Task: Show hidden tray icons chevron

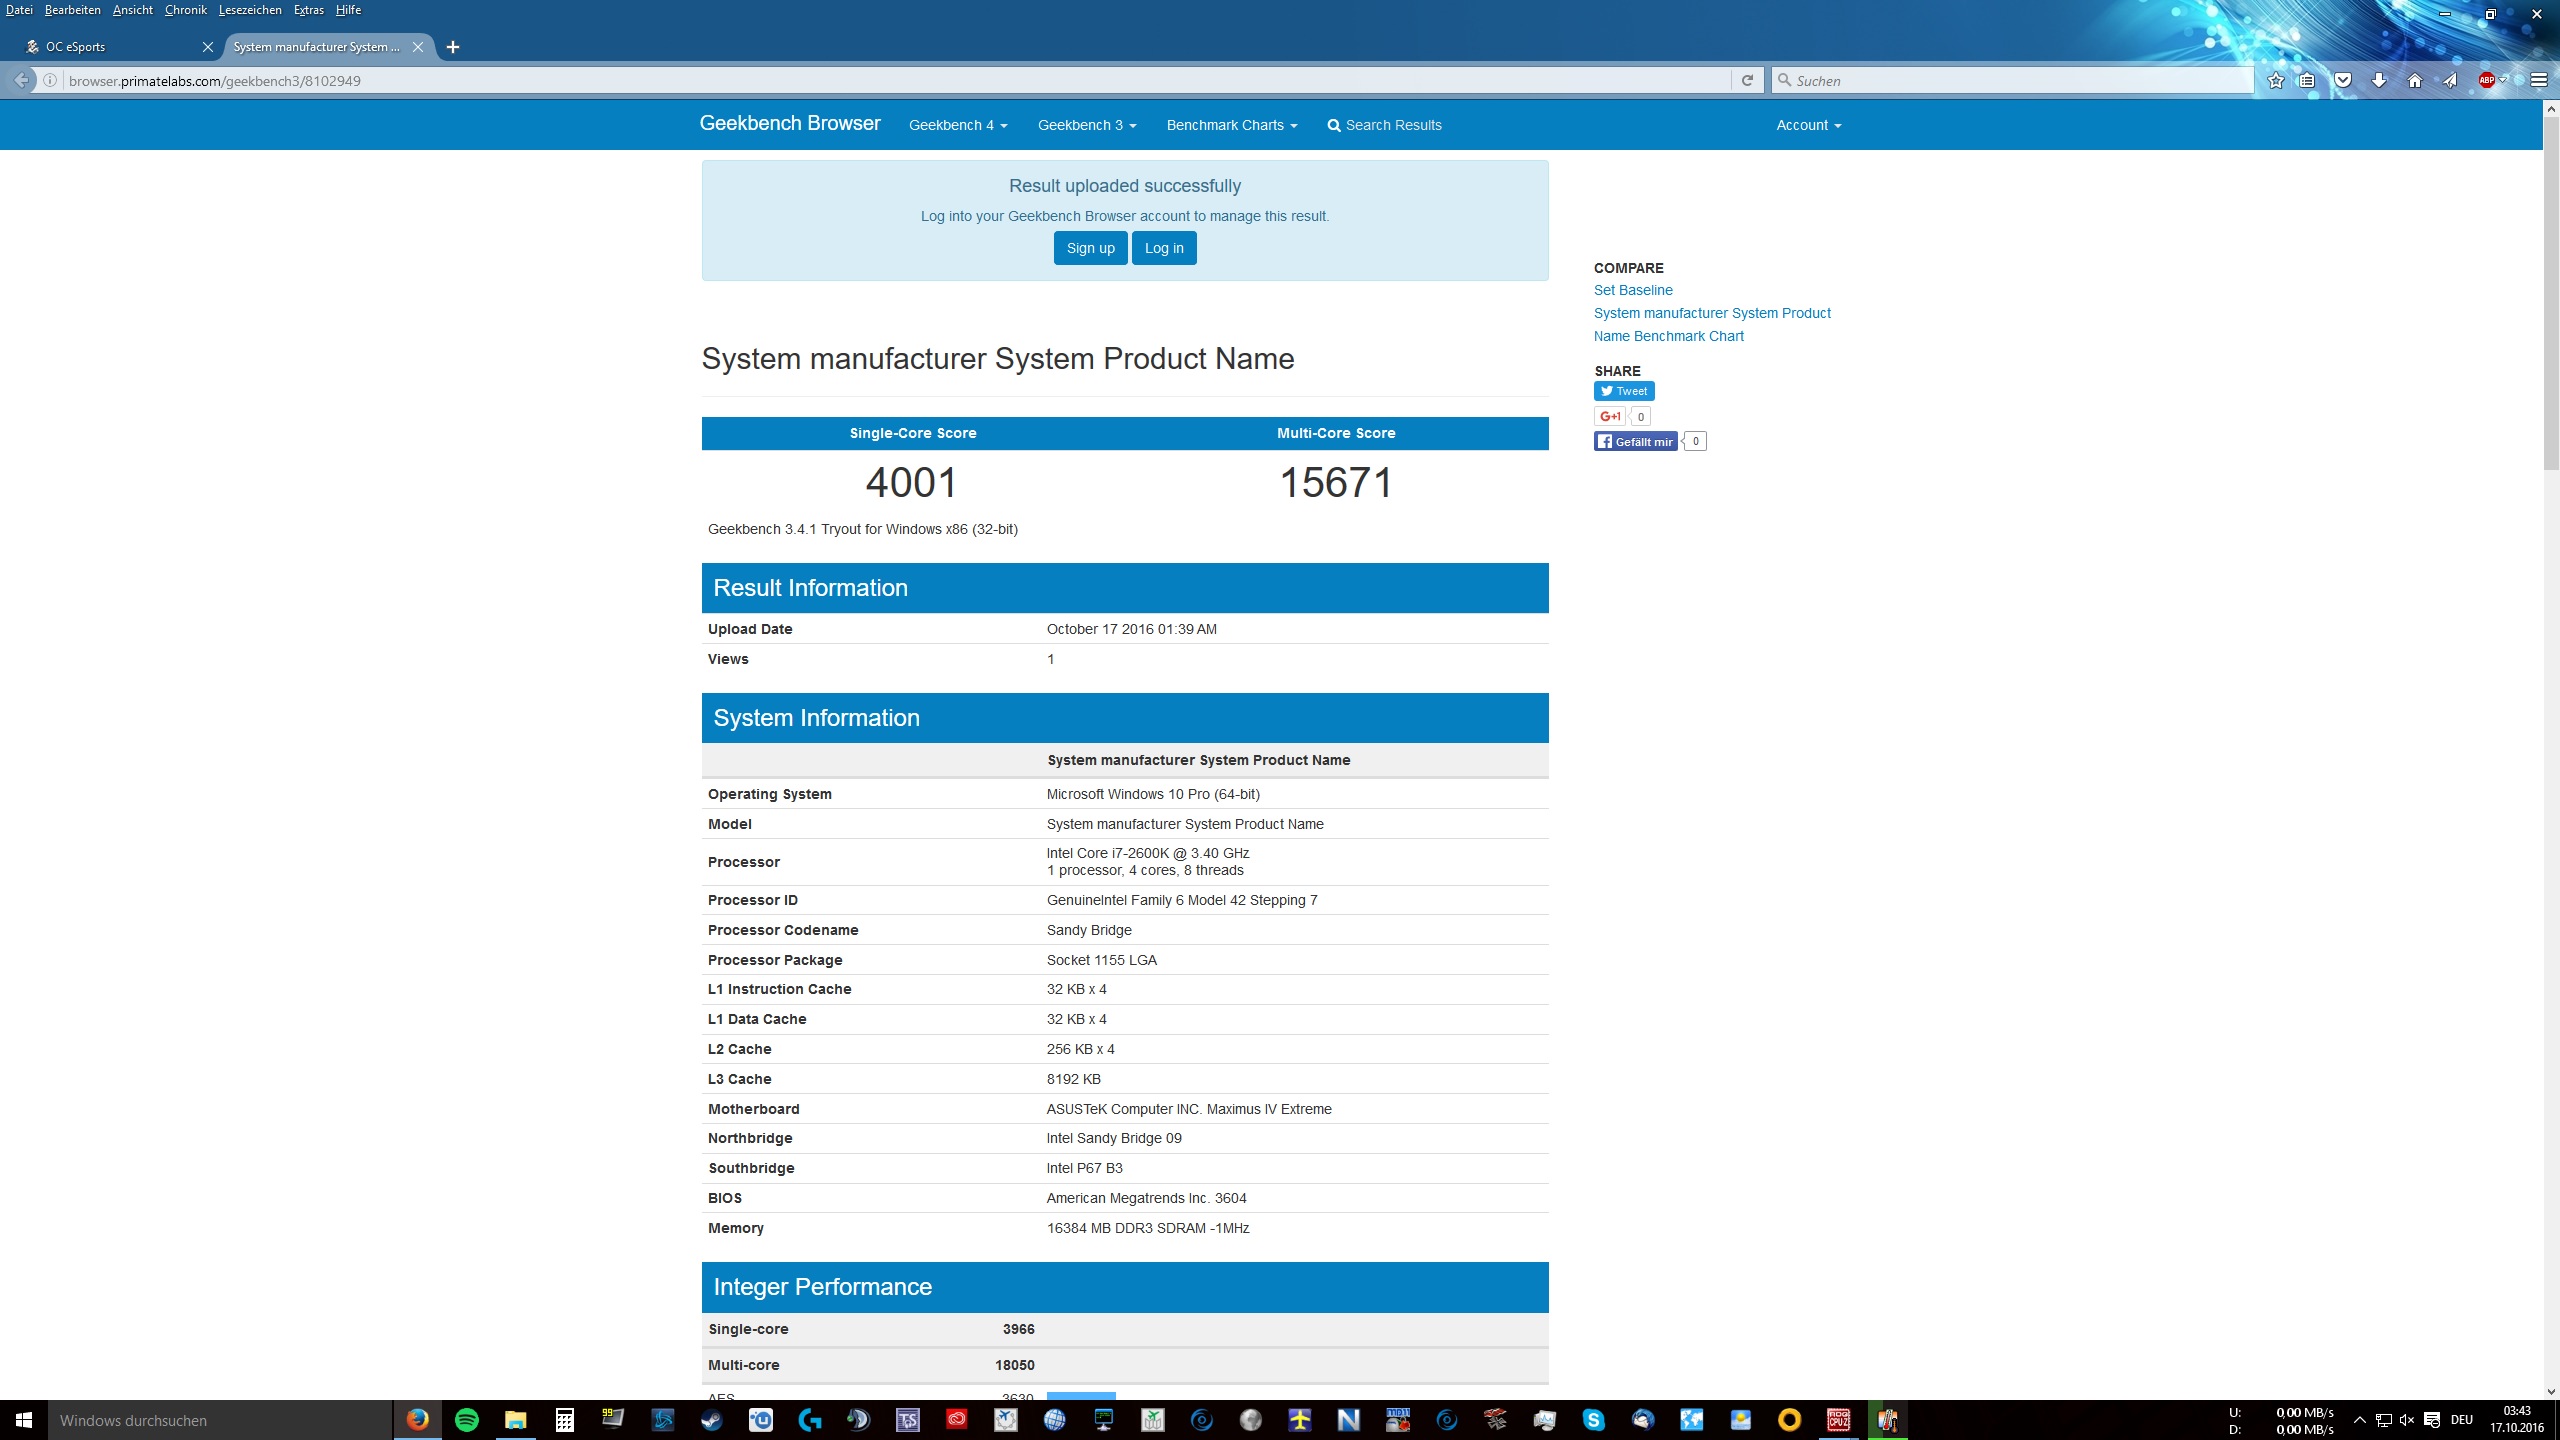Action: (2360, 1420)
